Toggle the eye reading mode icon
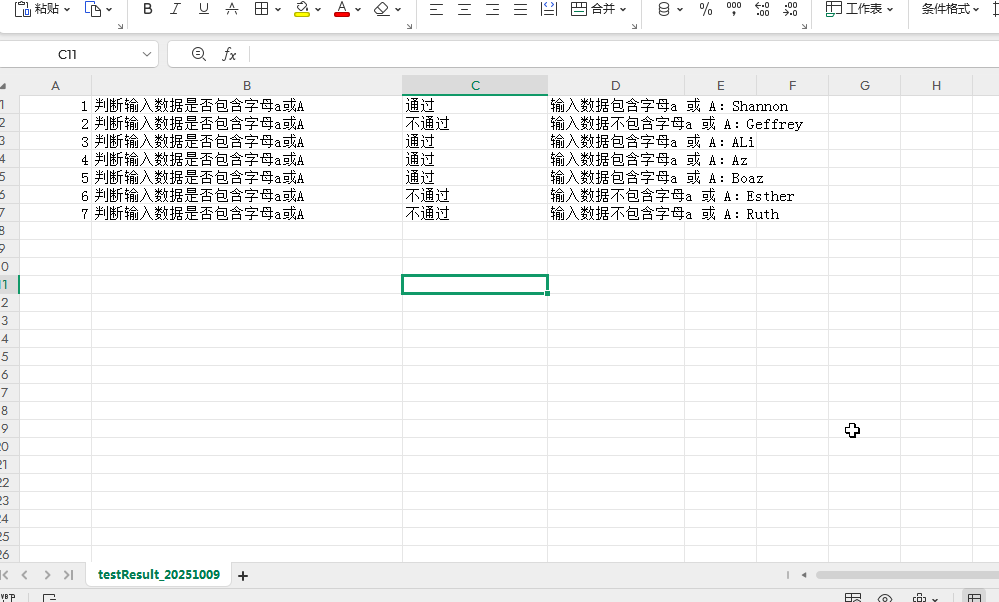 [885, 598]
